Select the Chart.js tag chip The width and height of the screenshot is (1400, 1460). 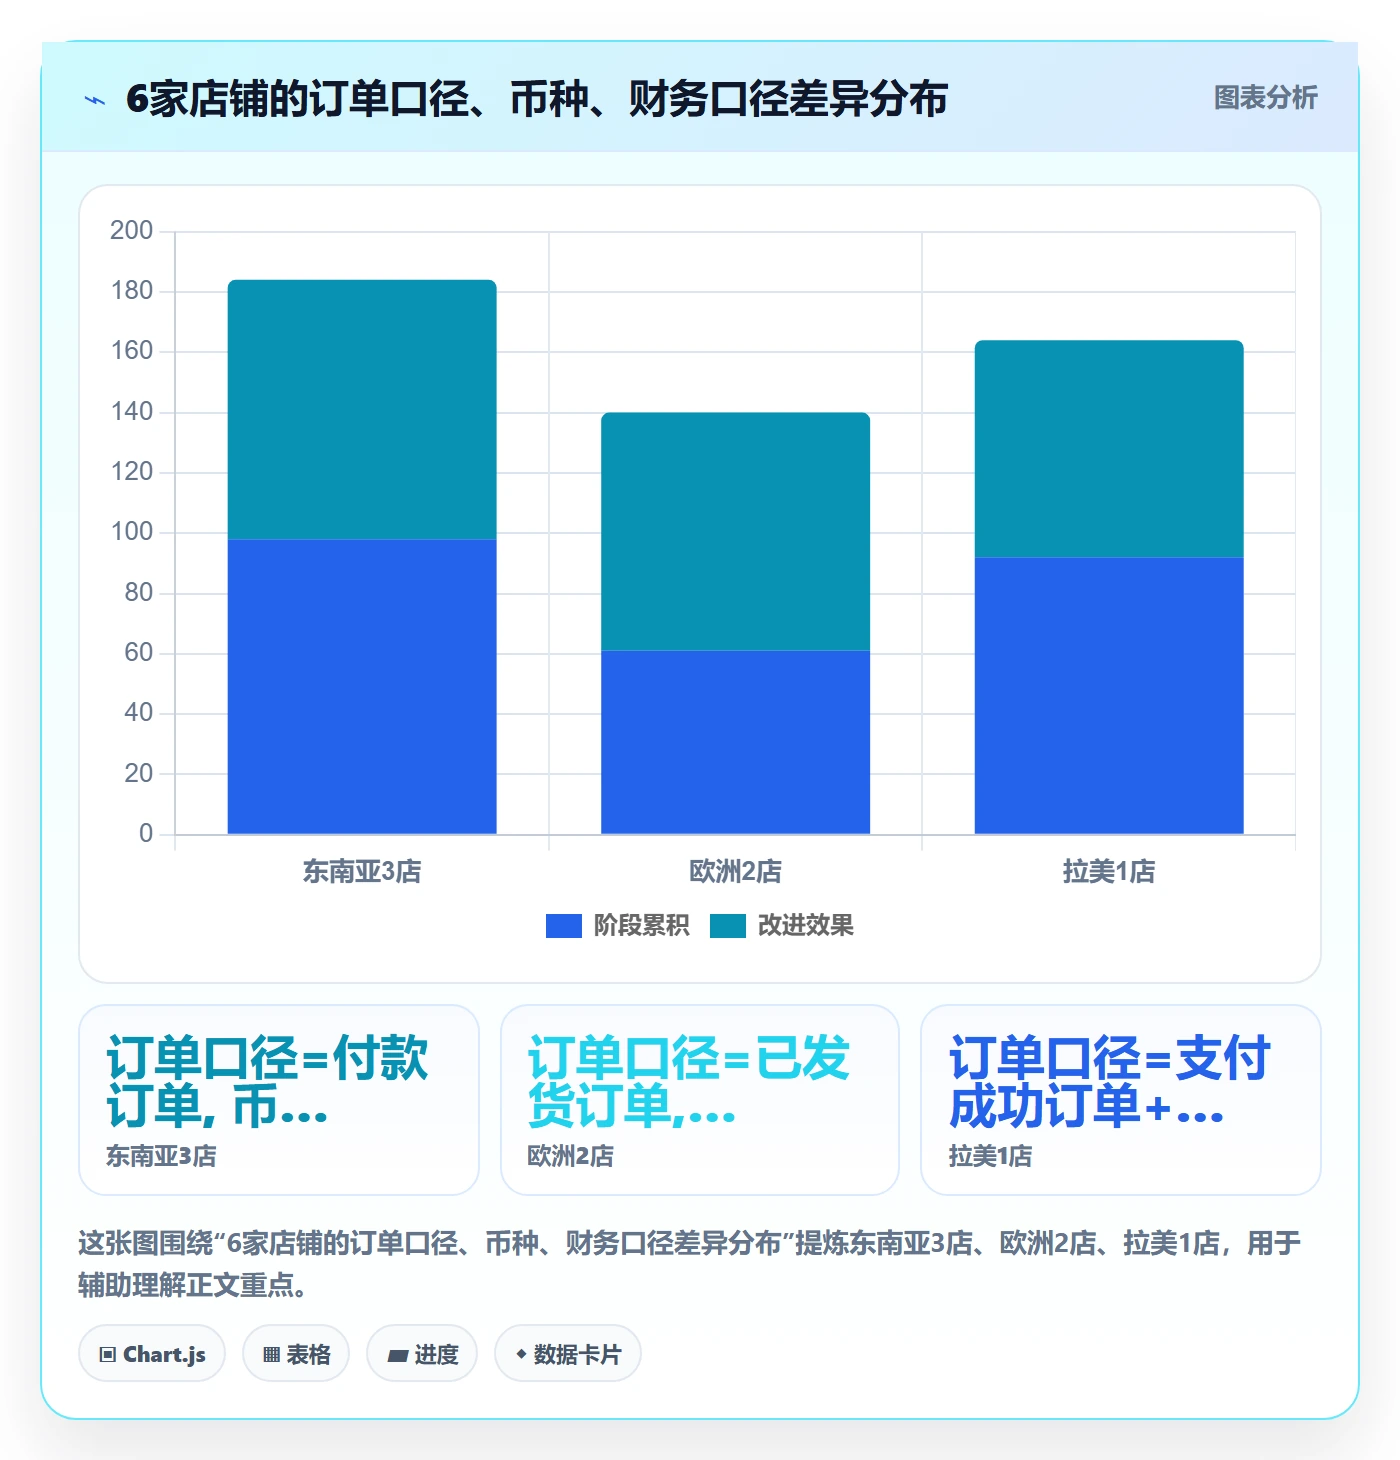(152, 1354)
